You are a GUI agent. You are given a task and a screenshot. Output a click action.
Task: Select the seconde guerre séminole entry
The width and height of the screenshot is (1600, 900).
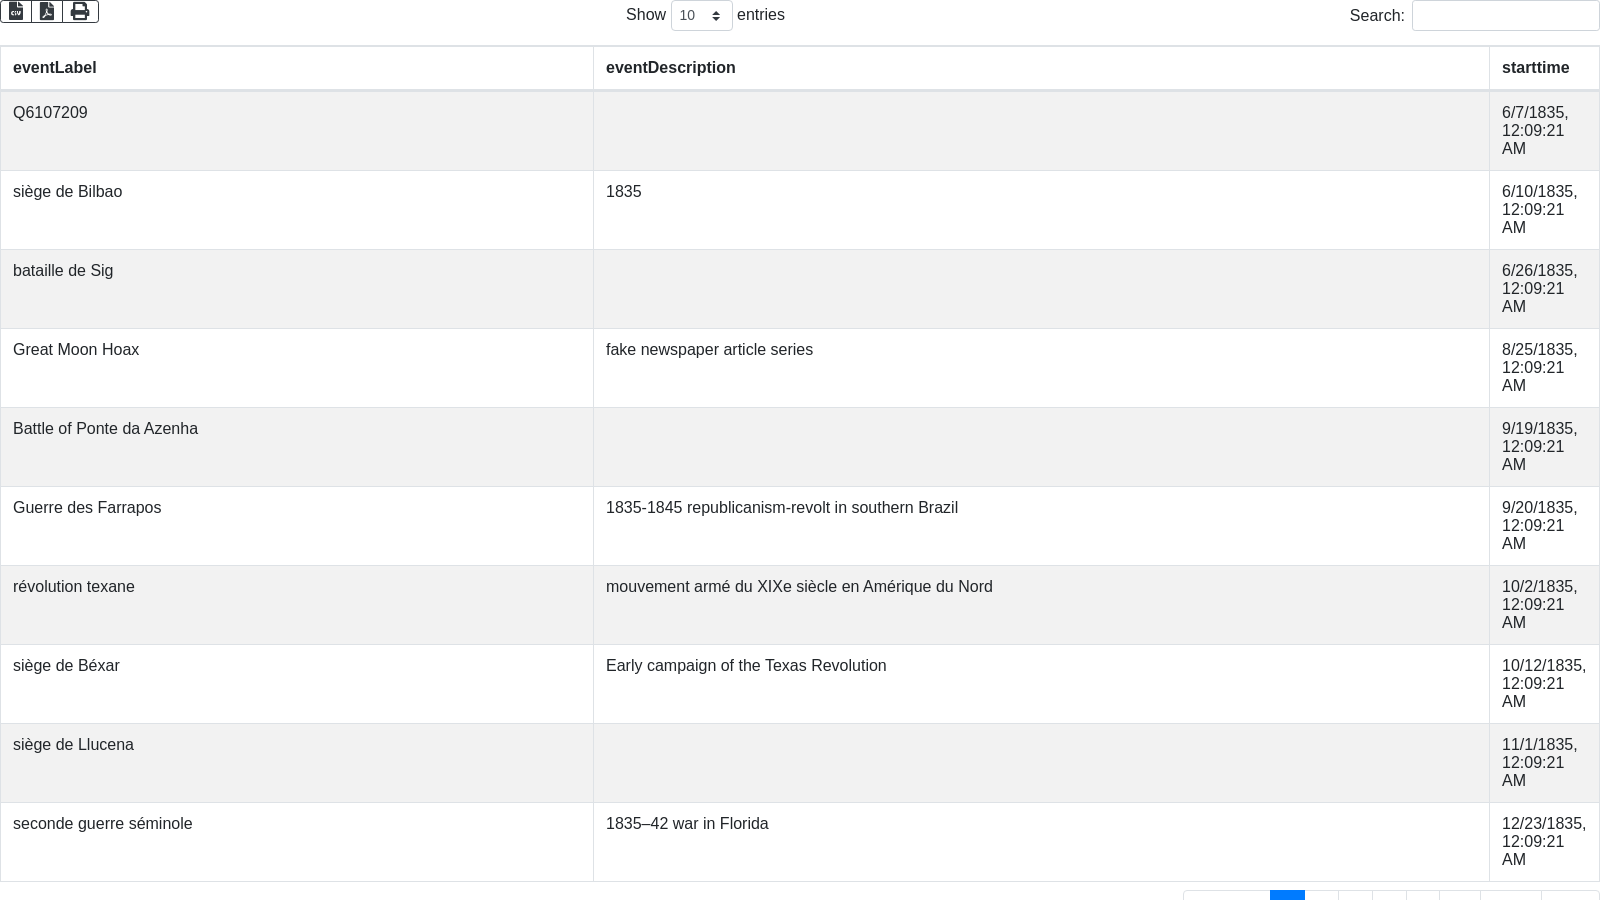102,824
